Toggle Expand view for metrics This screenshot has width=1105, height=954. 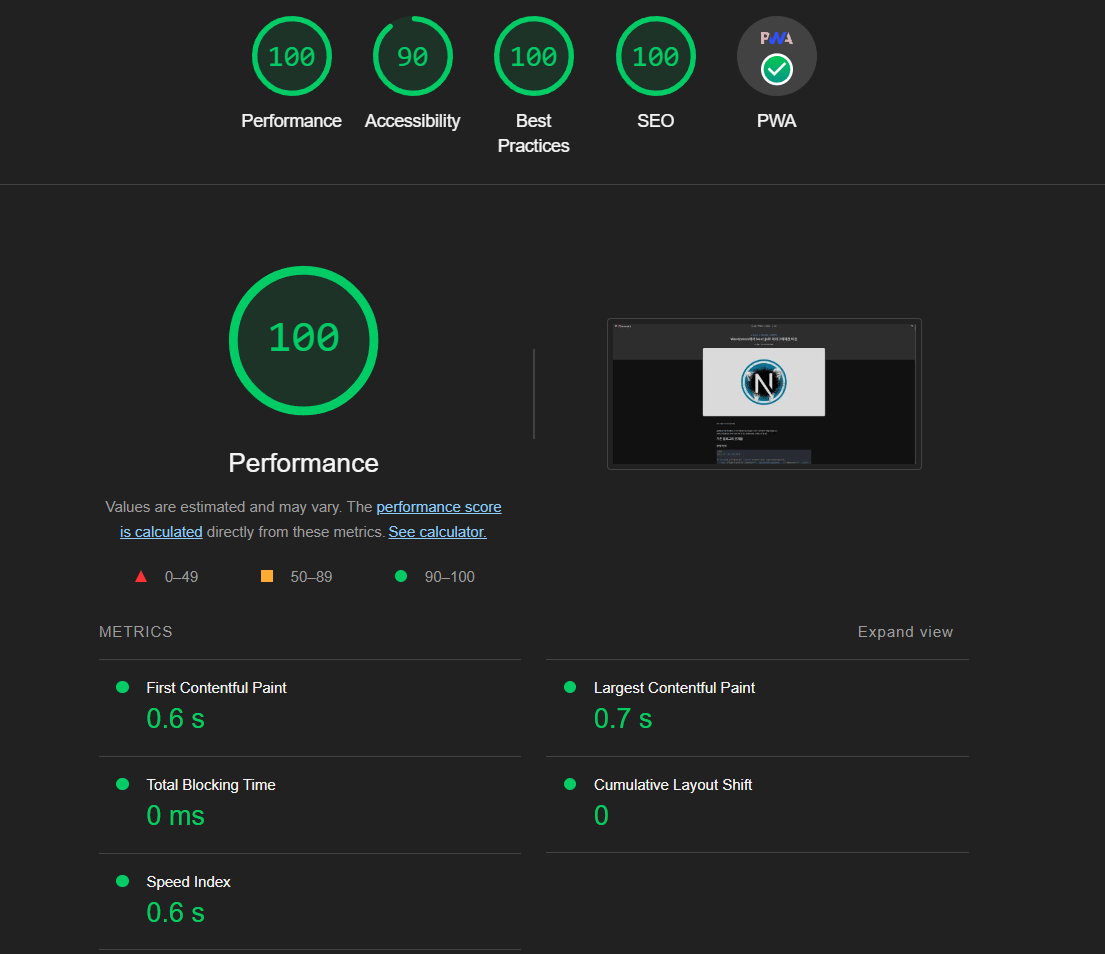[x=905, y=632]
